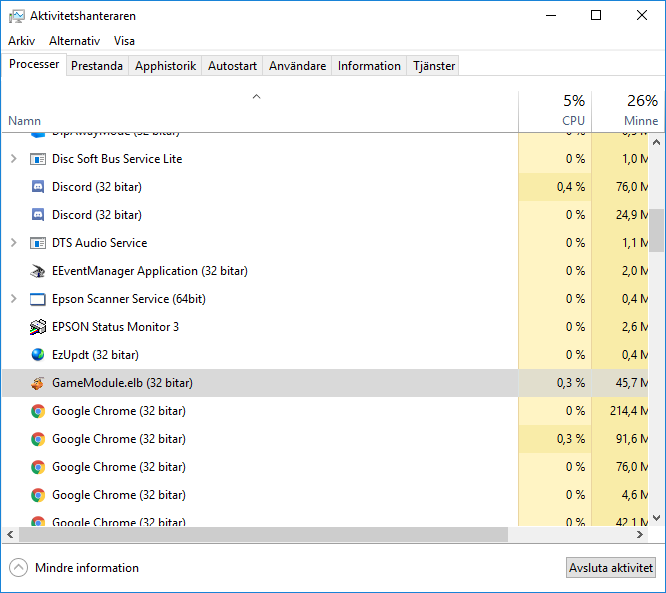Image resolution: width=666 pixels, height=593 pixels.
Task: Click the vertical scrollbar thumb
Action: click(657, 230)
